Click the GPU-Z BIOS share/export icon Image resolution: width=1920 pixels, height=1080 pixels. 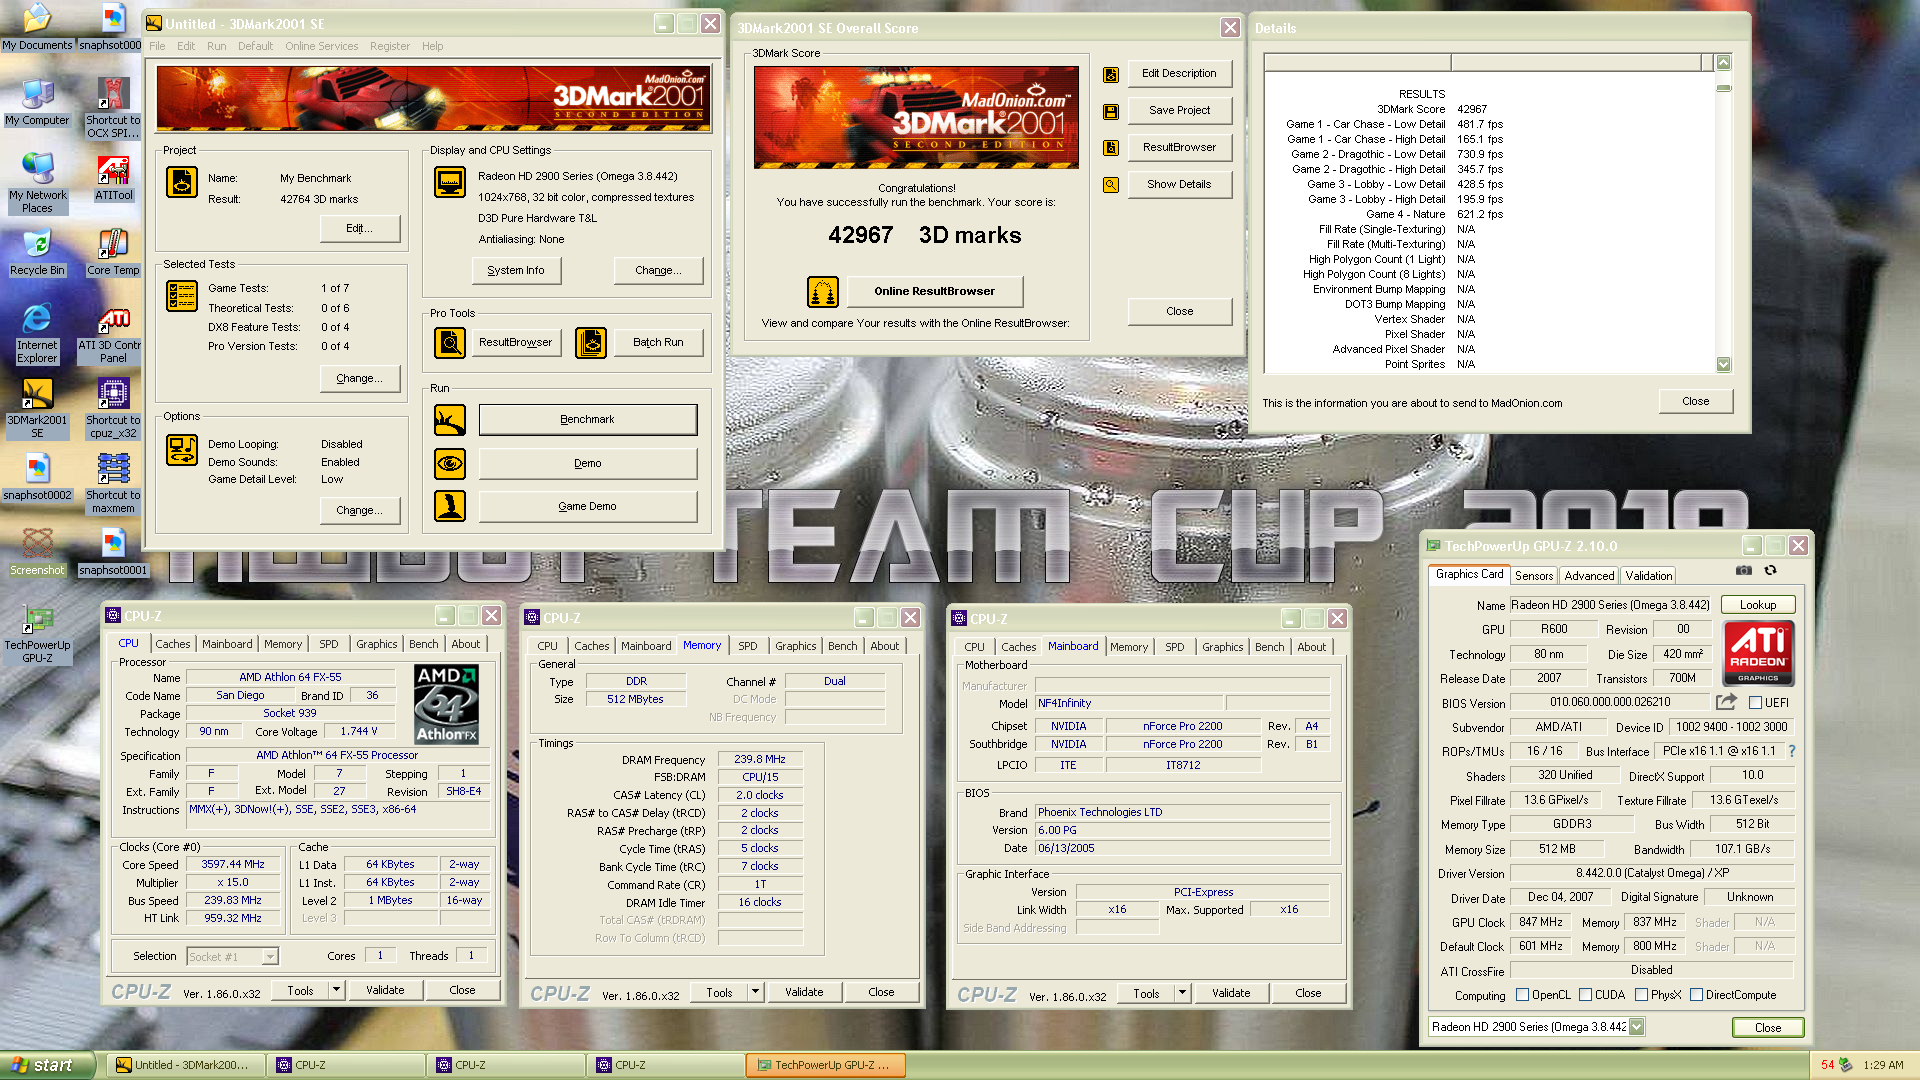pos(1726,702)
